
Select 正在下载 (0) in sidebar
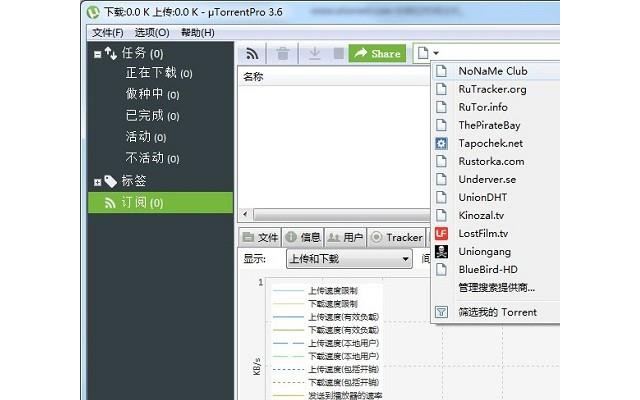[159, 73]
